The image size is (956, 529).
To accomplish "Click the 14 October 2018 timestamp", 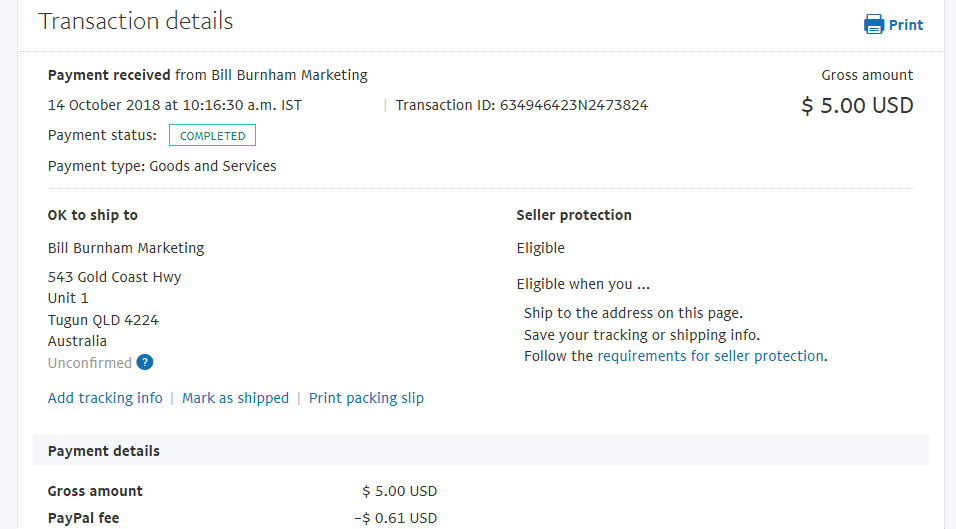I will (x=174, y=105).
